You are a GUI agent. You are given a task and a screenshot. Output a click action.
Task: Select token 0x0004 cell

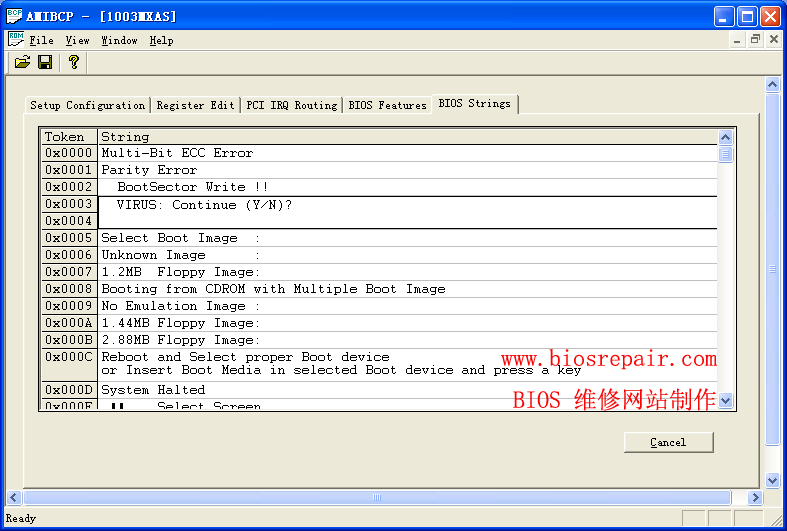pyautogui.click(x=69, y=221)
